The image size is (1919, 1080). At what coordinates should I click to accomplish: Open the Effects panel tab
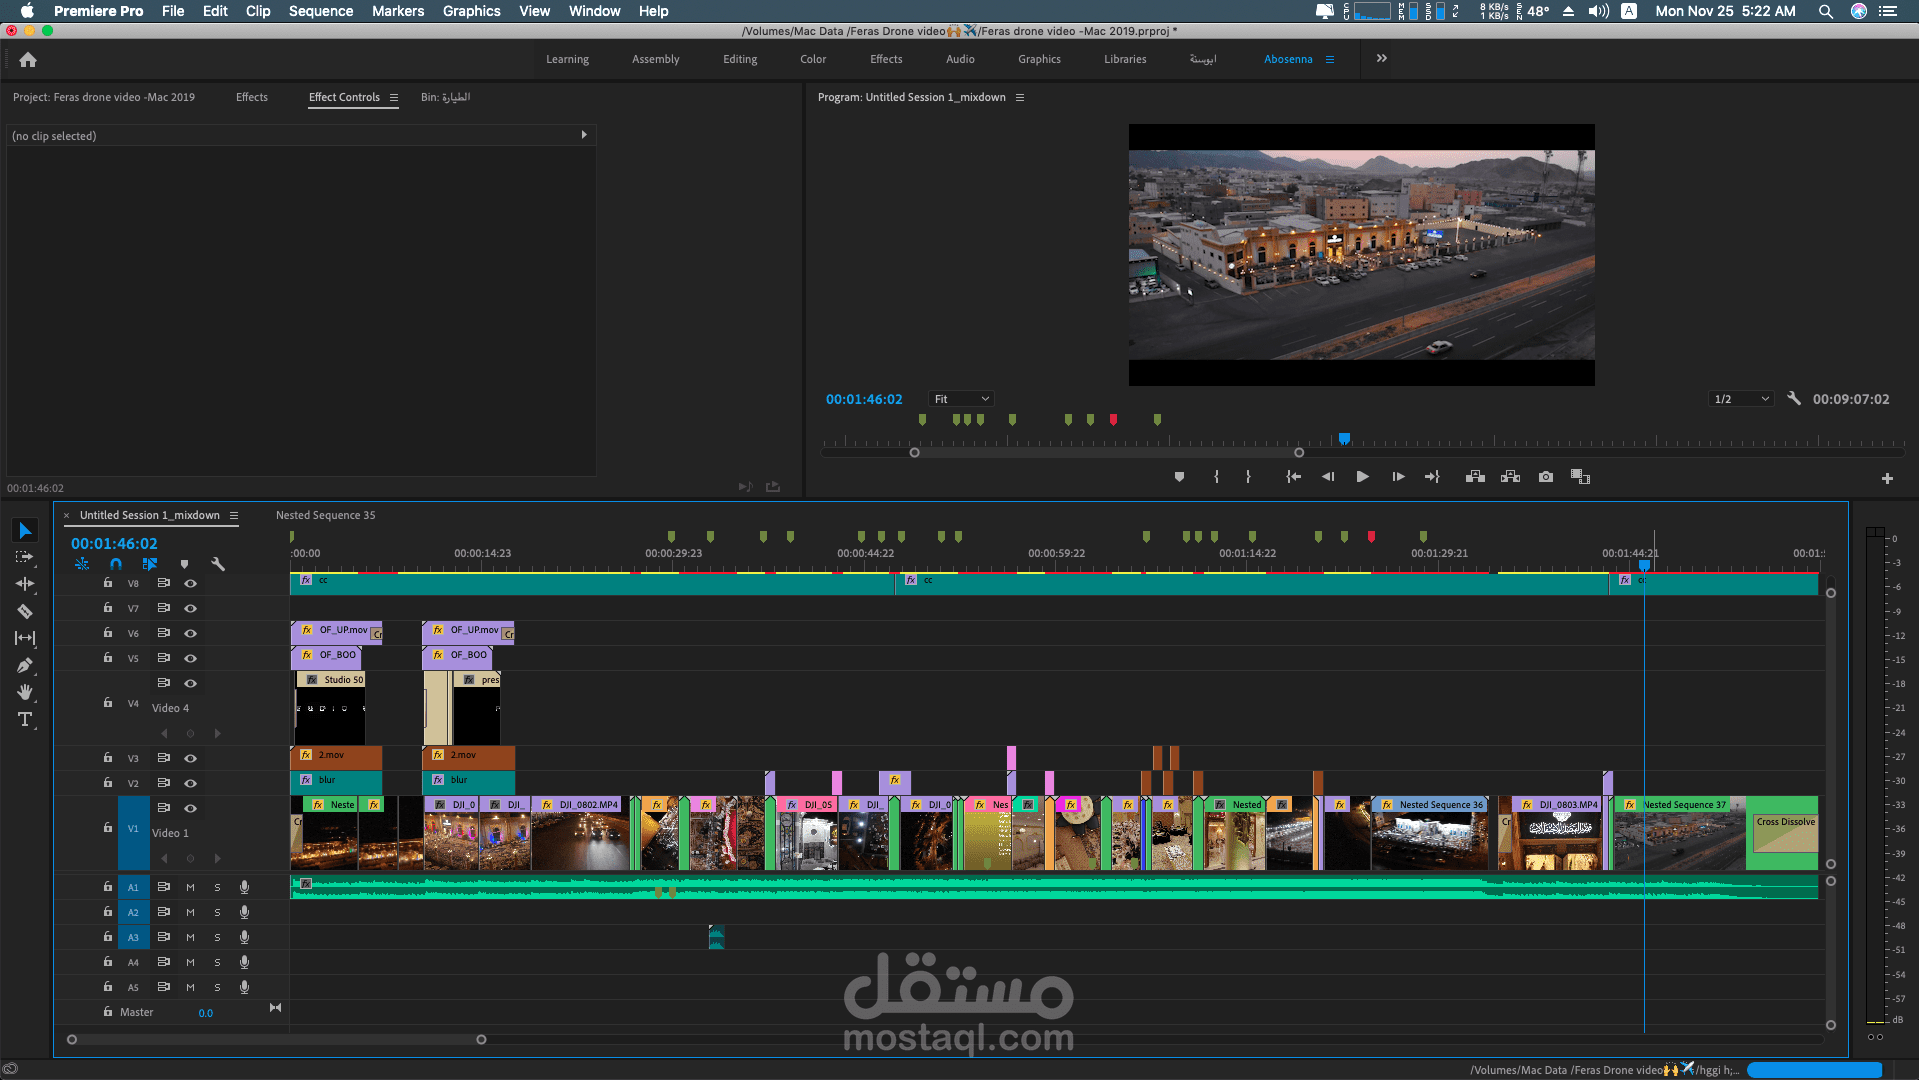click(252, 97)
